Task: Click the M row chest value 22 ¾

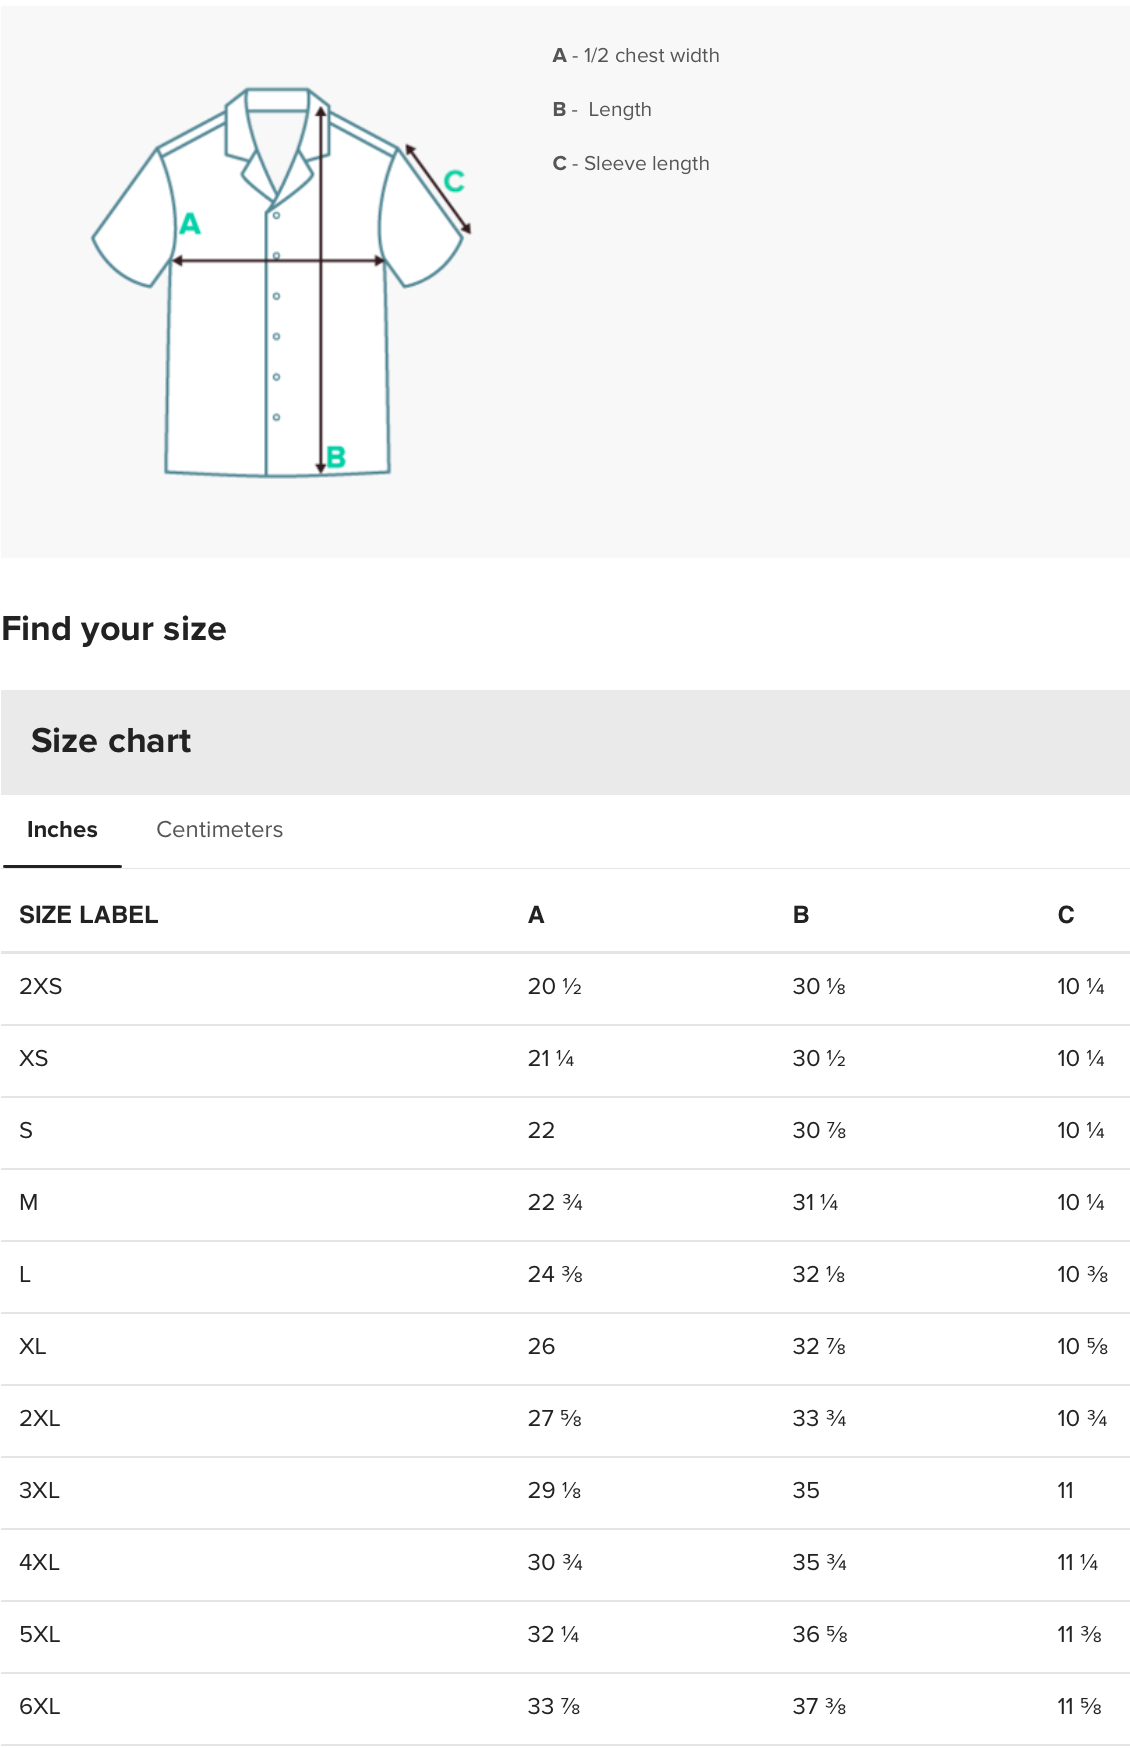Action: pyautogui.click(x=555, y=1203)
